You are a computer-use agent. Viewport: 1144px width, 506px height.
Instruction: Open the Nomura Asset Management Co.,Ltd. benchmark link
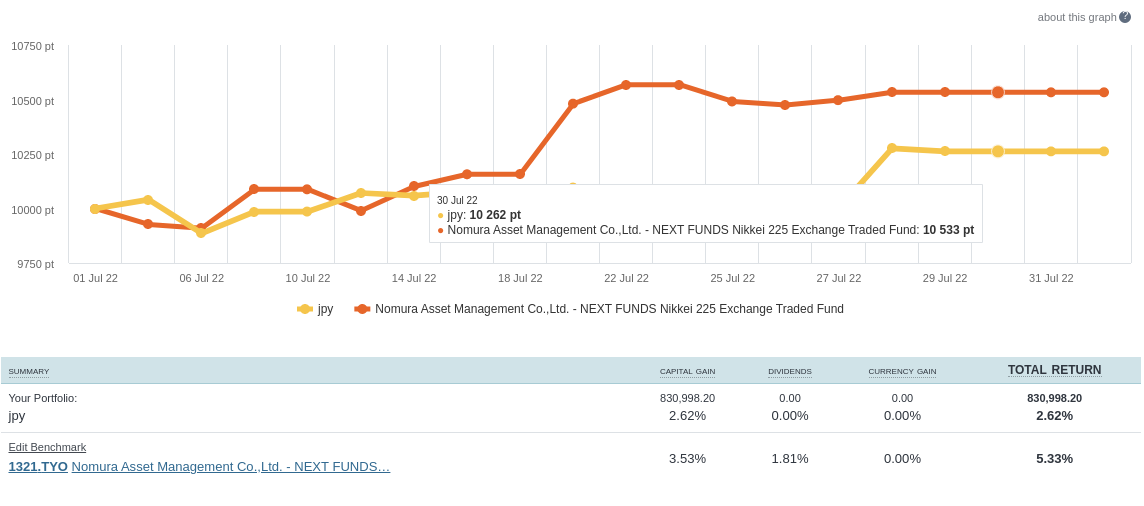click(x=230, y=466)
